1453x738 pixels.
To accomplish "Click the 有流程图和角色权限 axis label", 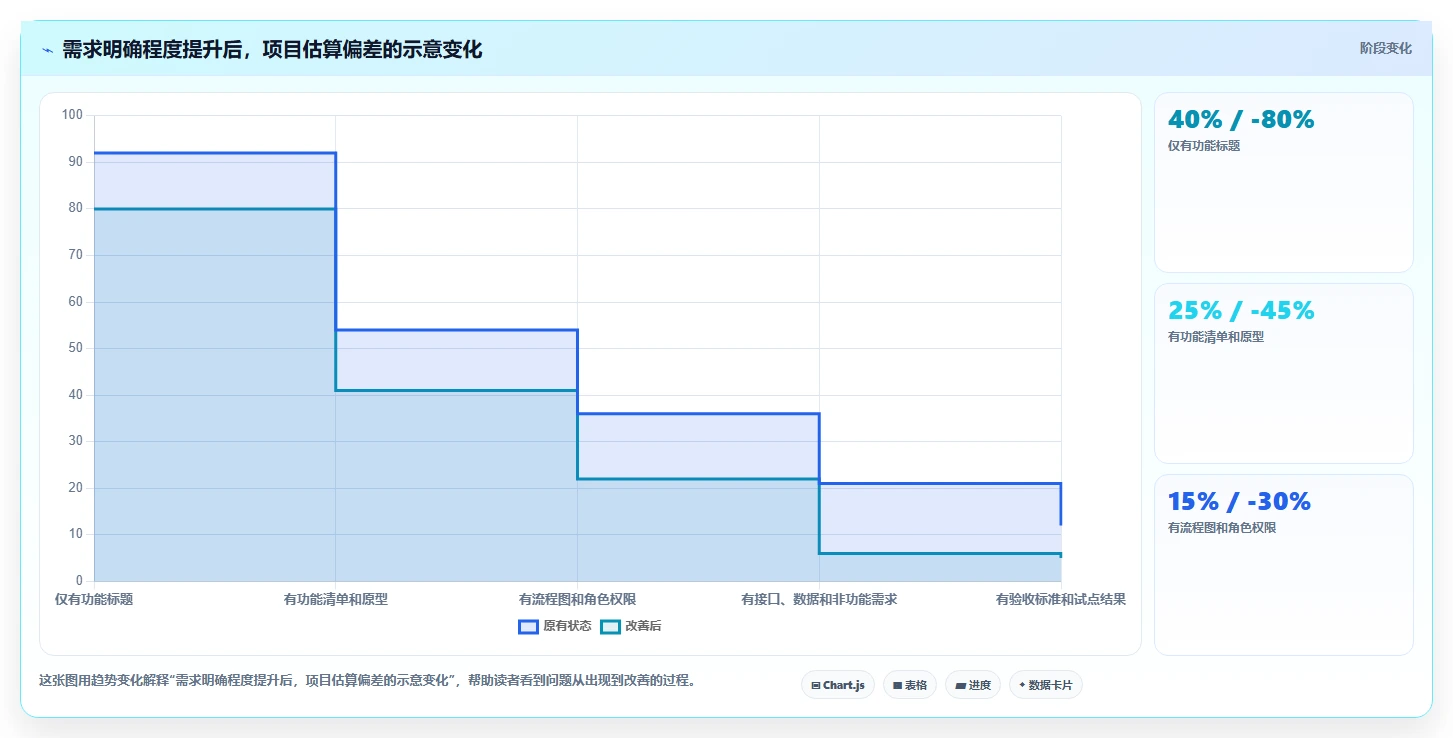I will [x=578, y=599].
